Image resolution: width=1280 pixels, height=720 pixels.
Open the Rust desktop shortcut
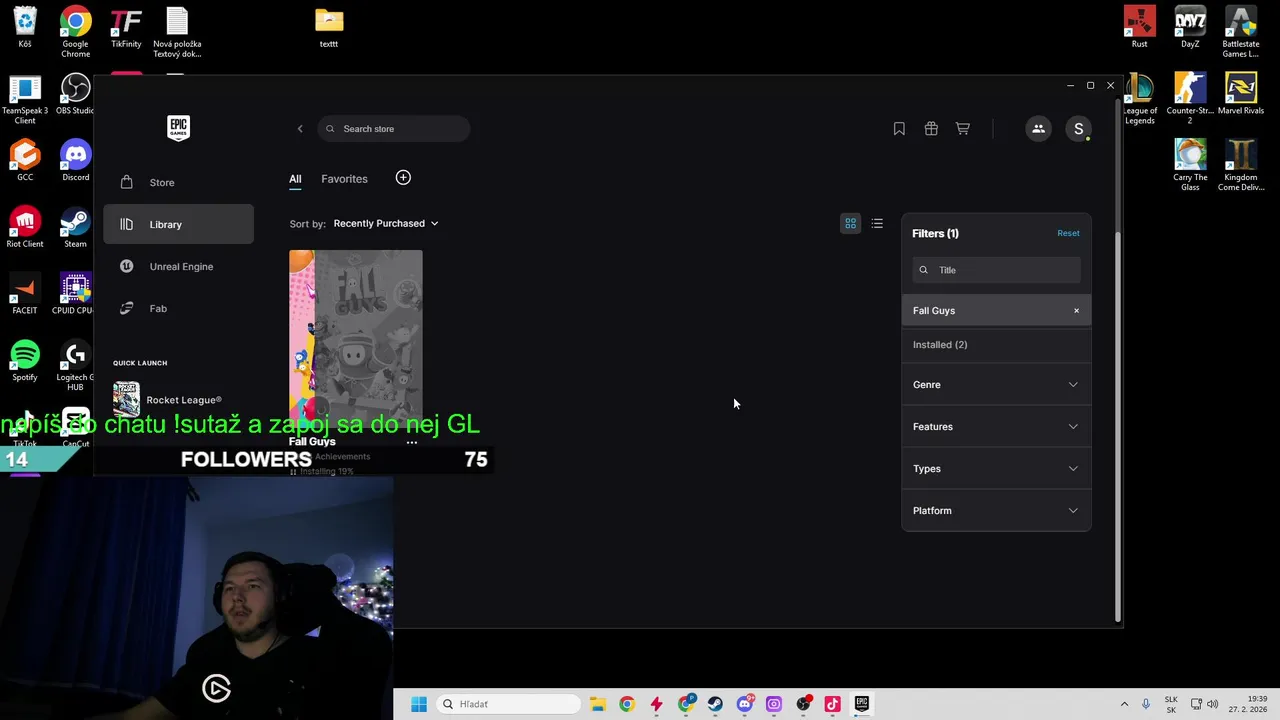tap(1140, 28)
